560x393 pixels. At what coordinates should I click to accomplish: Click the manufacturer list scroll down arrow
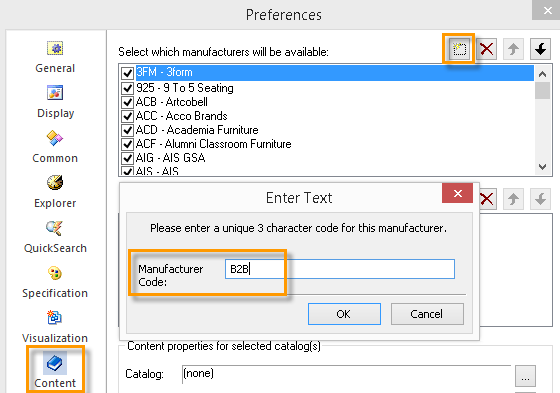tap(542, 166)
